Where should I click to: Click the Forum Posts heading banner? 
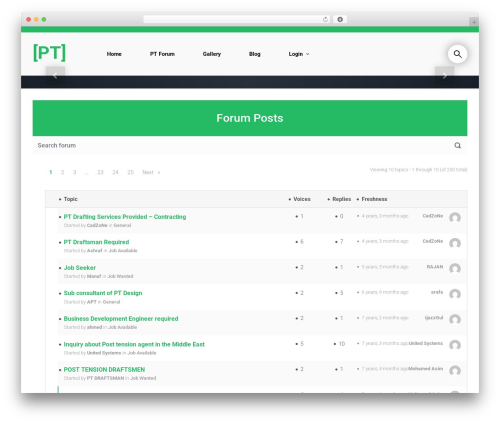[x=250, y=118]
